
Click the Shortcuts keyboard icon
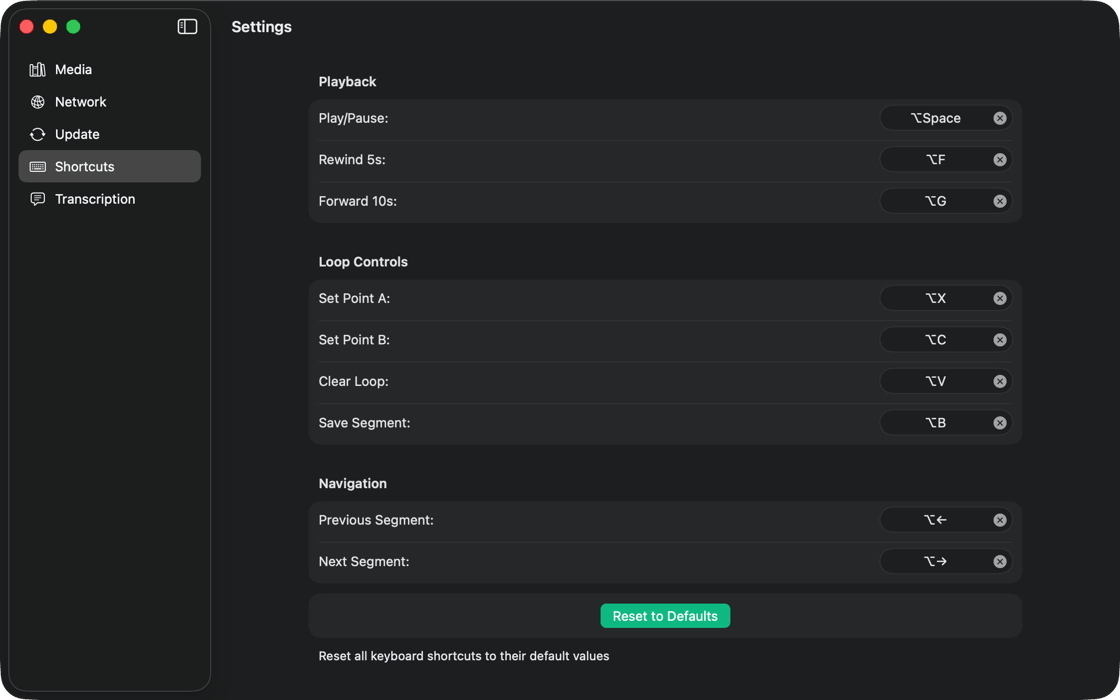[x=38, y=167]
